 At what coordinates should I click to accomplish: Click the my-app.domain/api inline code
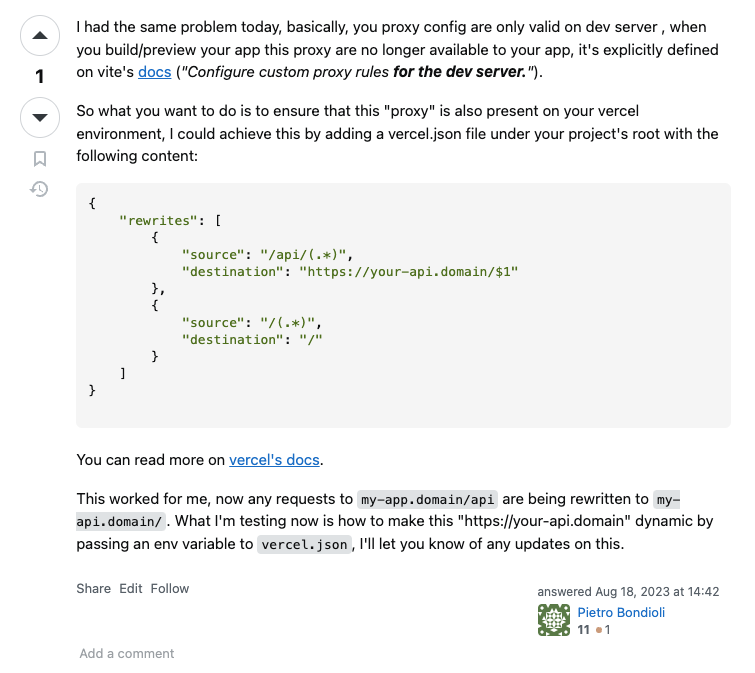tap(428, 499)
